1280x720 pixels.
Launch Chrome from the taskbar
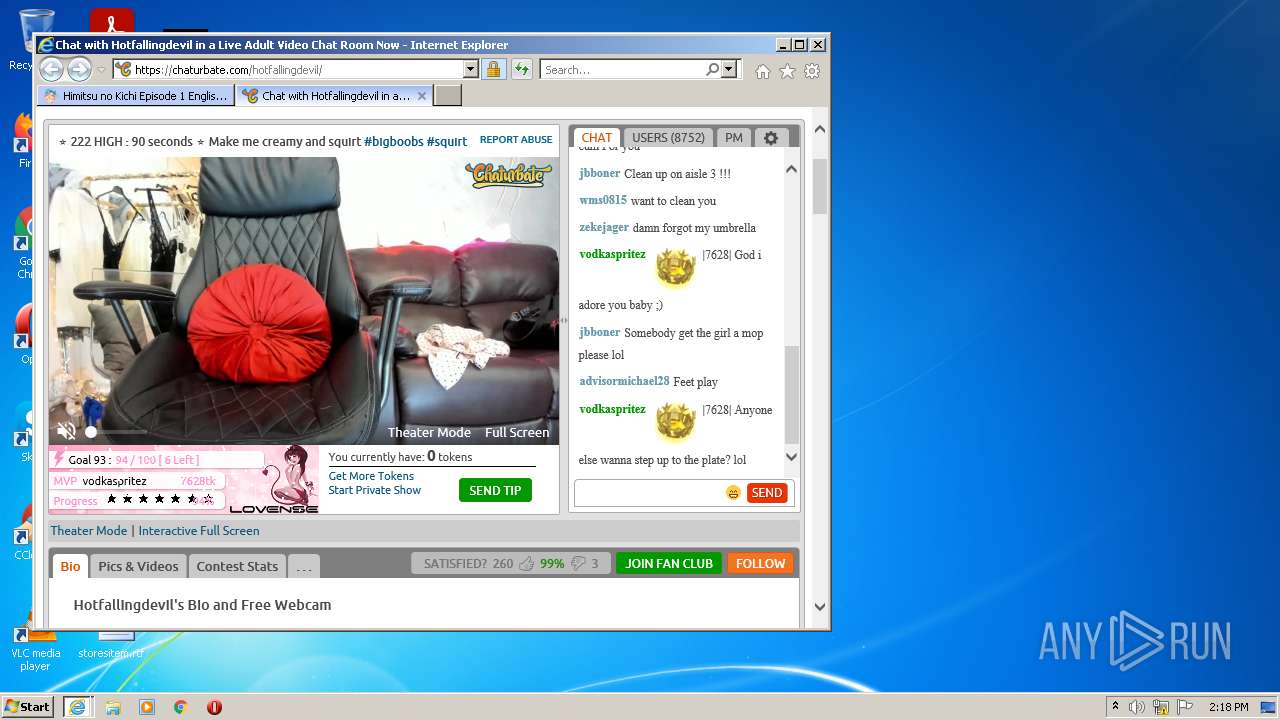[x=181, y=707]
